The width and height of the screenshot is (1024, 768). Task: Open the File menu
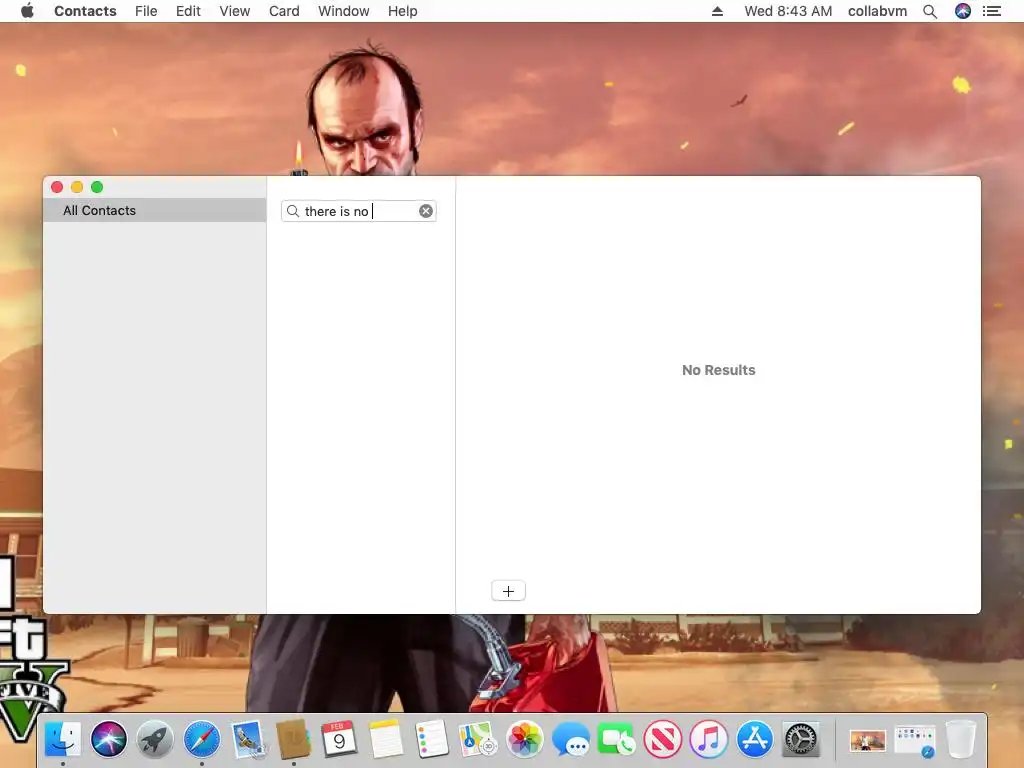coord(146,11)
